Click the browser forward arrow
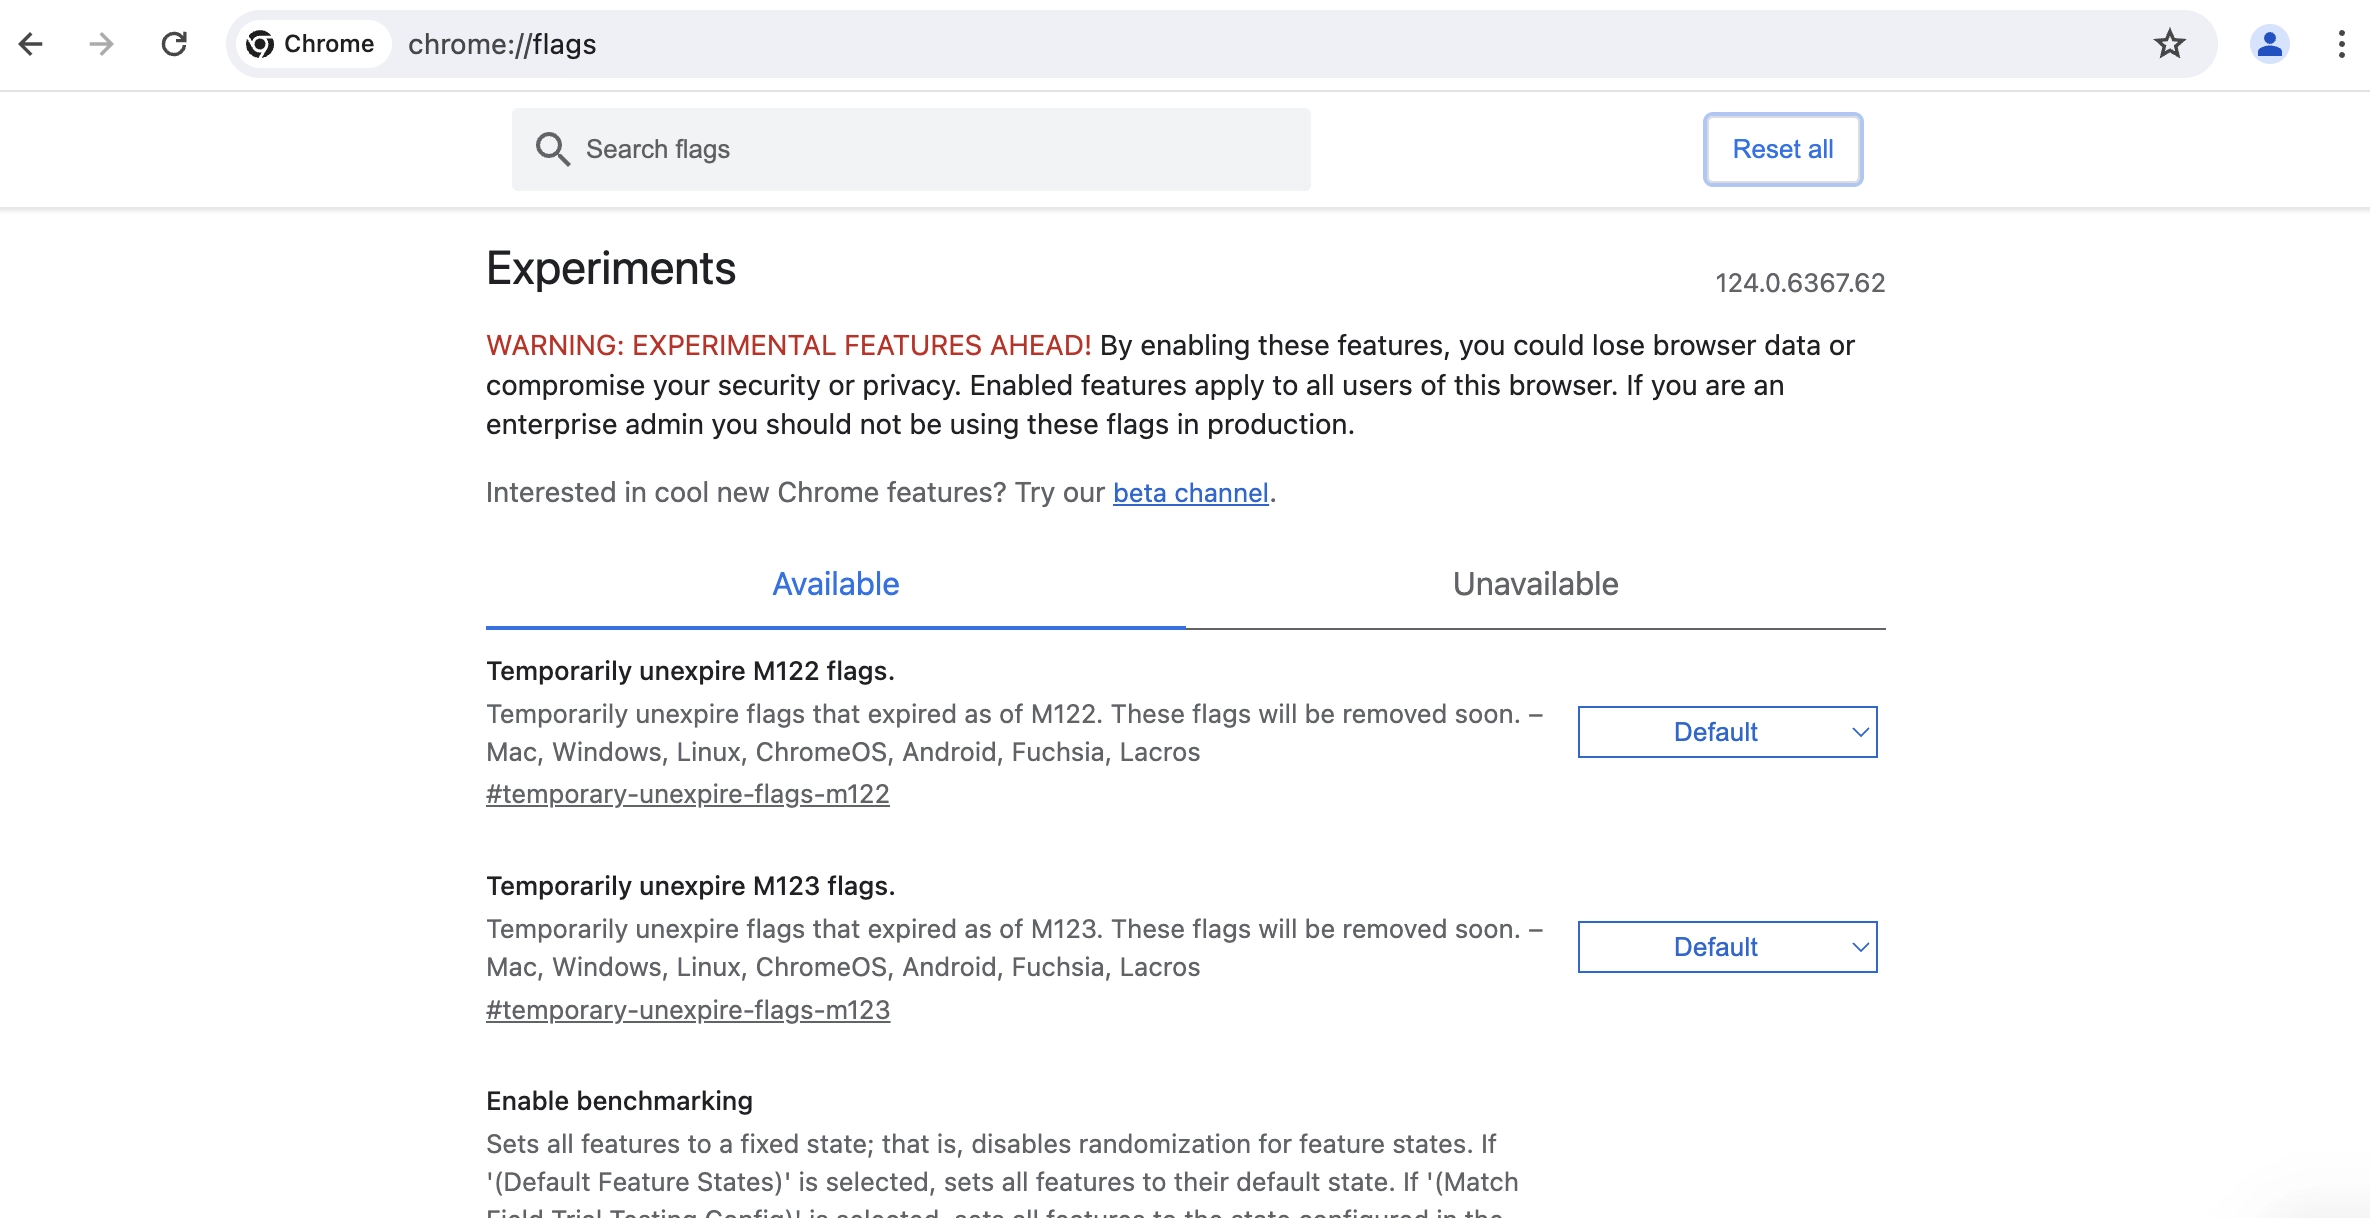 101,44
